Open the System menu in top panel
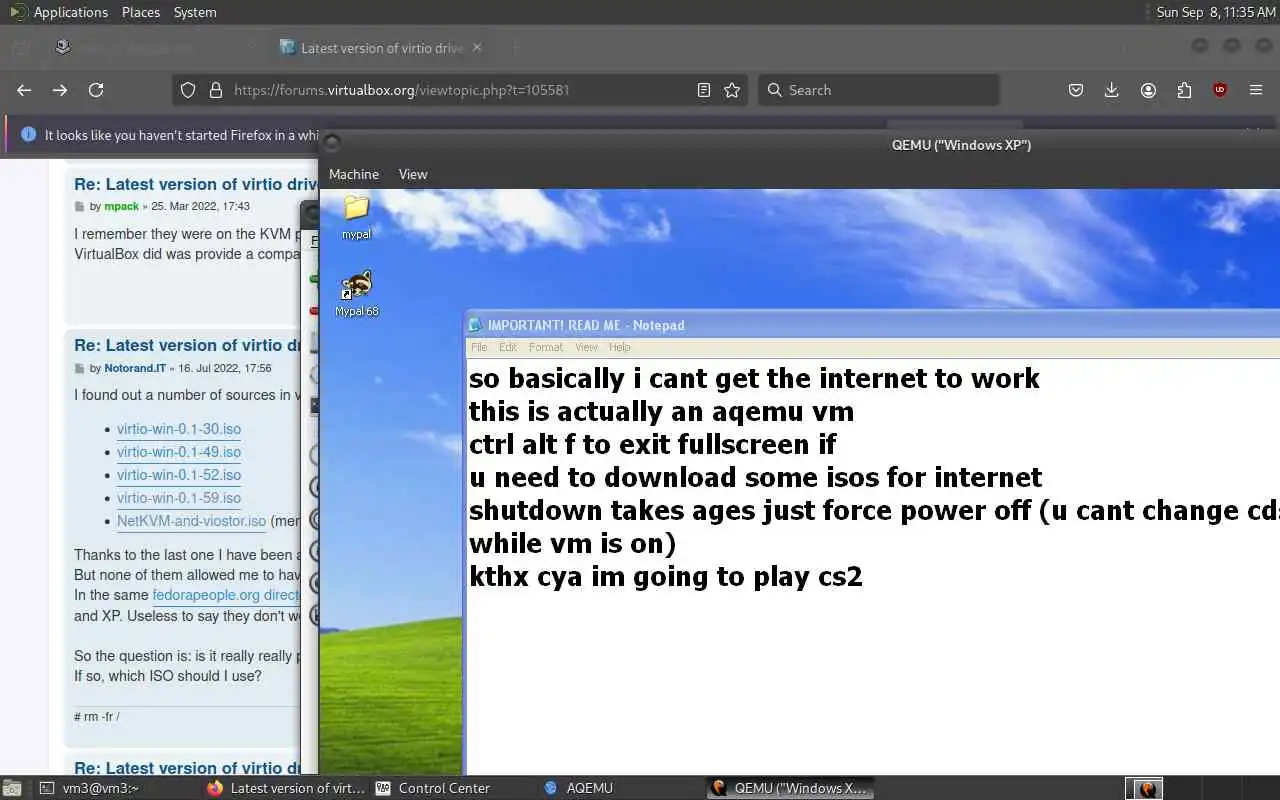The width and height of the screenshot is (1280, 800). [195, 12]
